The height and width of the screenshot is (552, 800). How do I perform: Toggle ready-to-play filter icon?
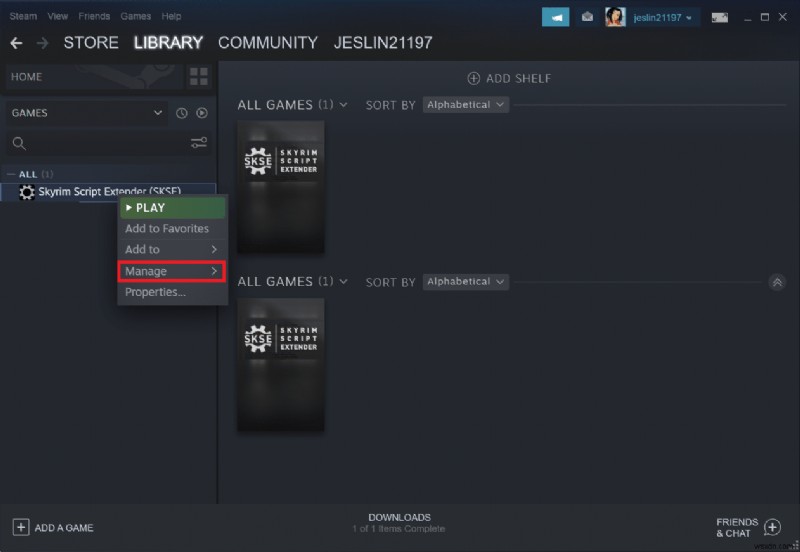(202, 113)
